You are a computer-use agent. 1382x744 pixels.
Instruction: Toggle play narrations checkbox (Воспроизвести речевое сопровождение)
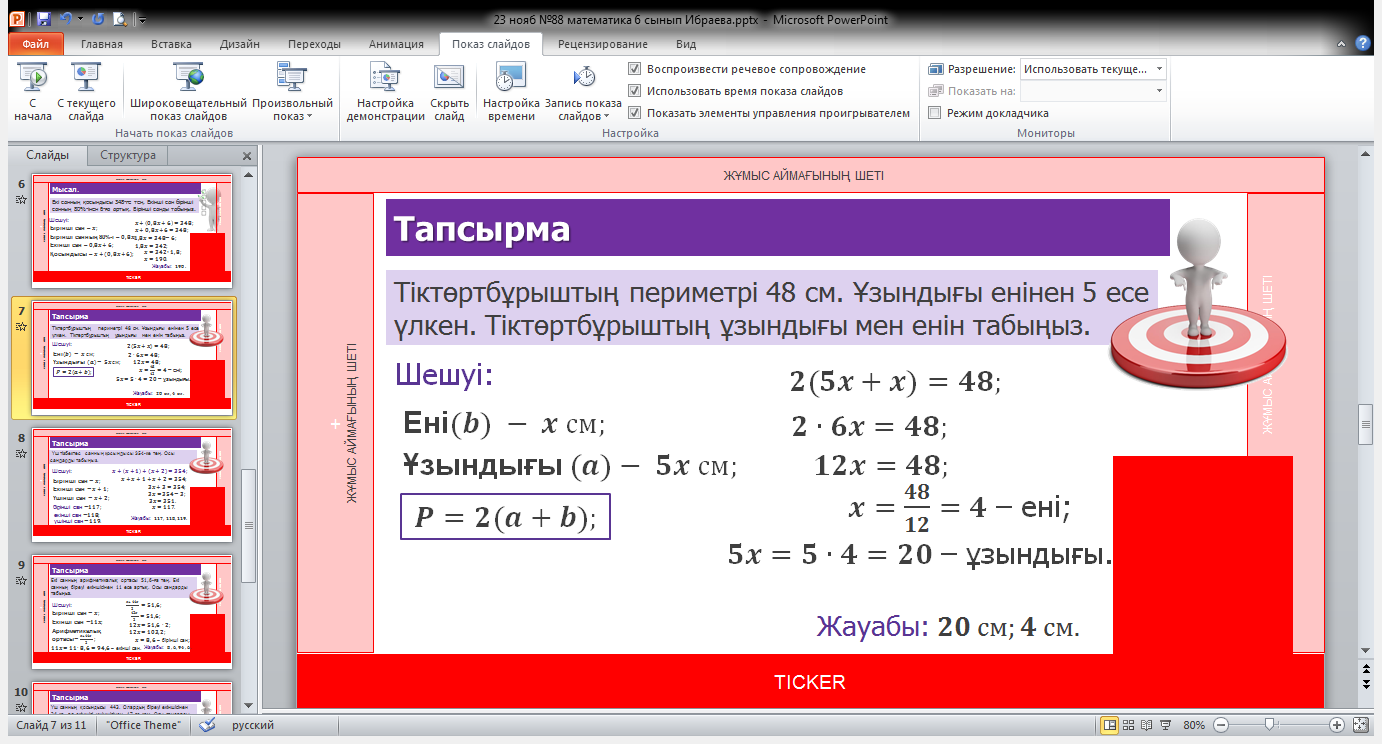coord(634,69)
